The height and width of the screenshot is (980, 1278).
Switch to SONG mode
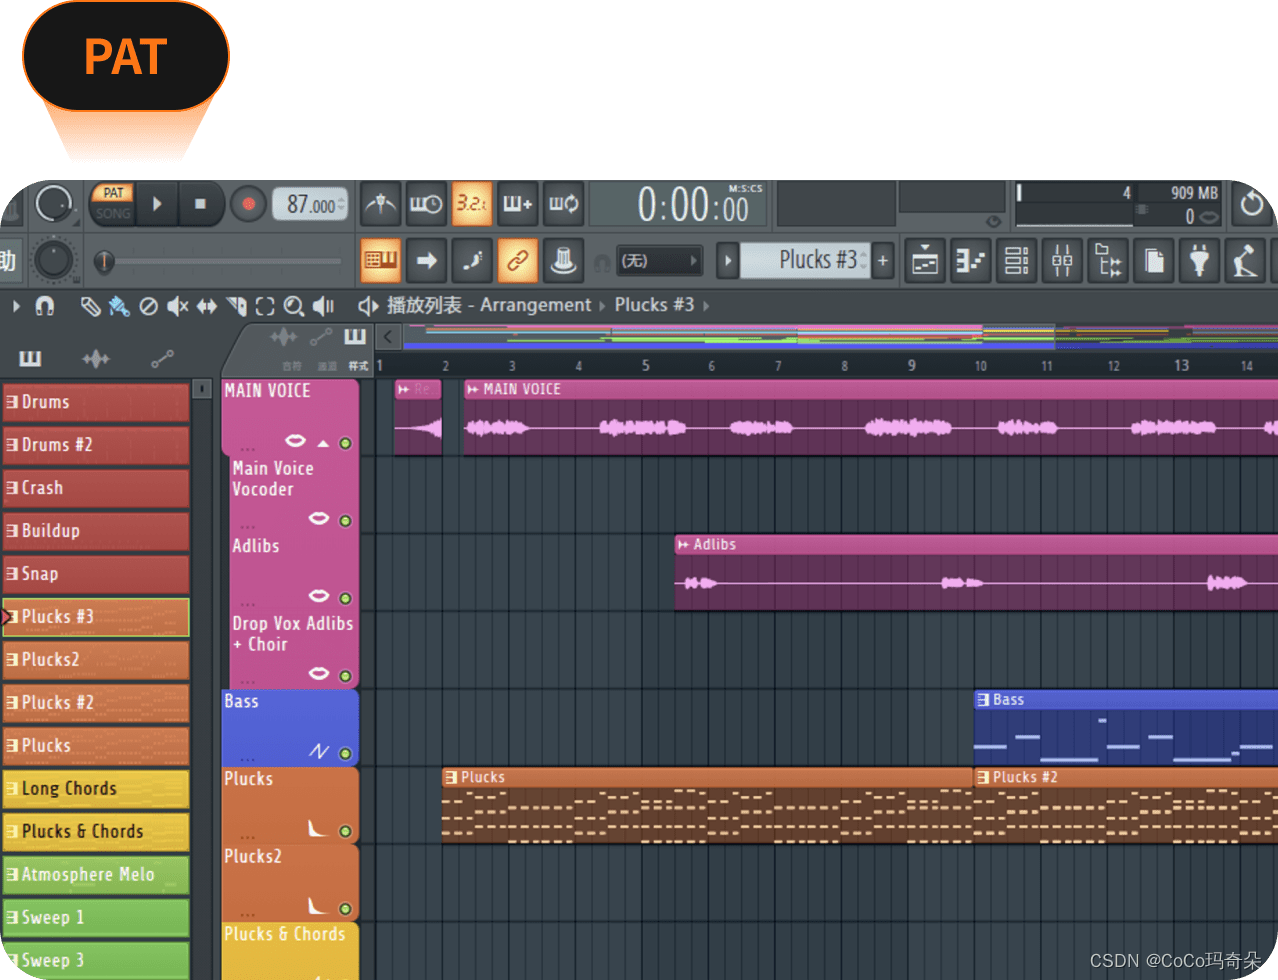113,213
